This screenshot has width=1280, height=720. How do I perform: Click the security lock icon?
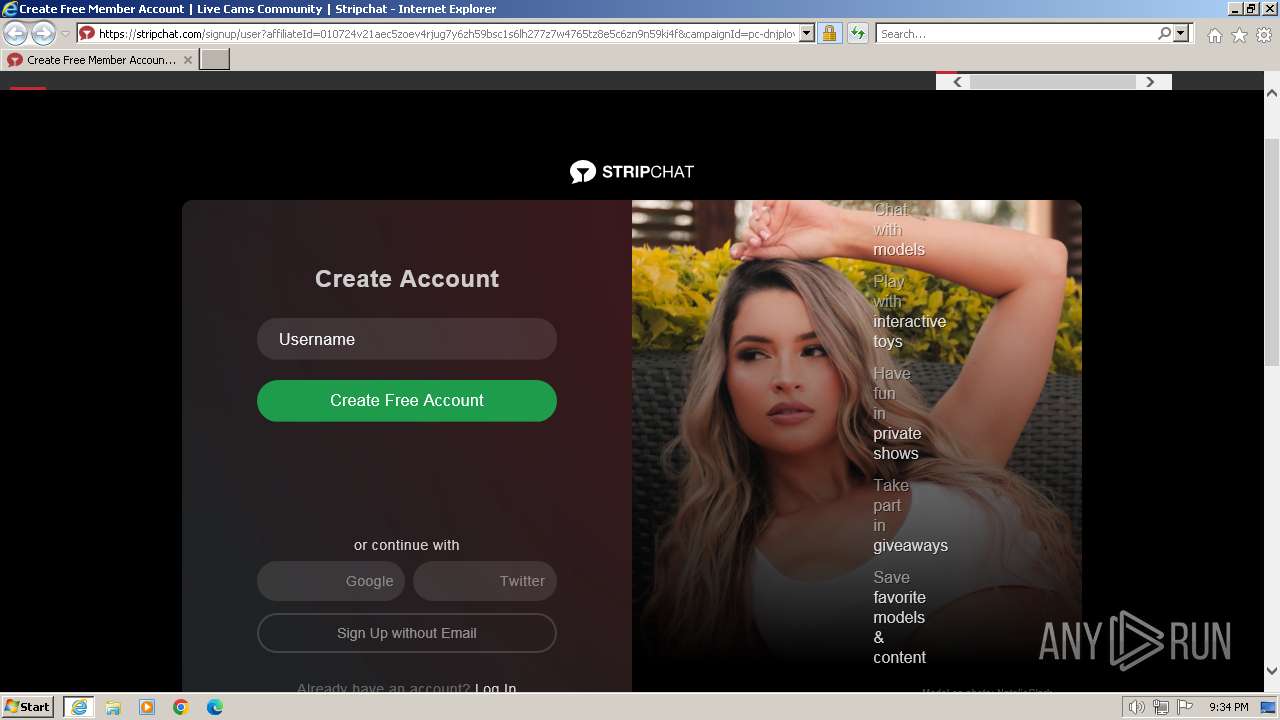click(x=829, y=34)
